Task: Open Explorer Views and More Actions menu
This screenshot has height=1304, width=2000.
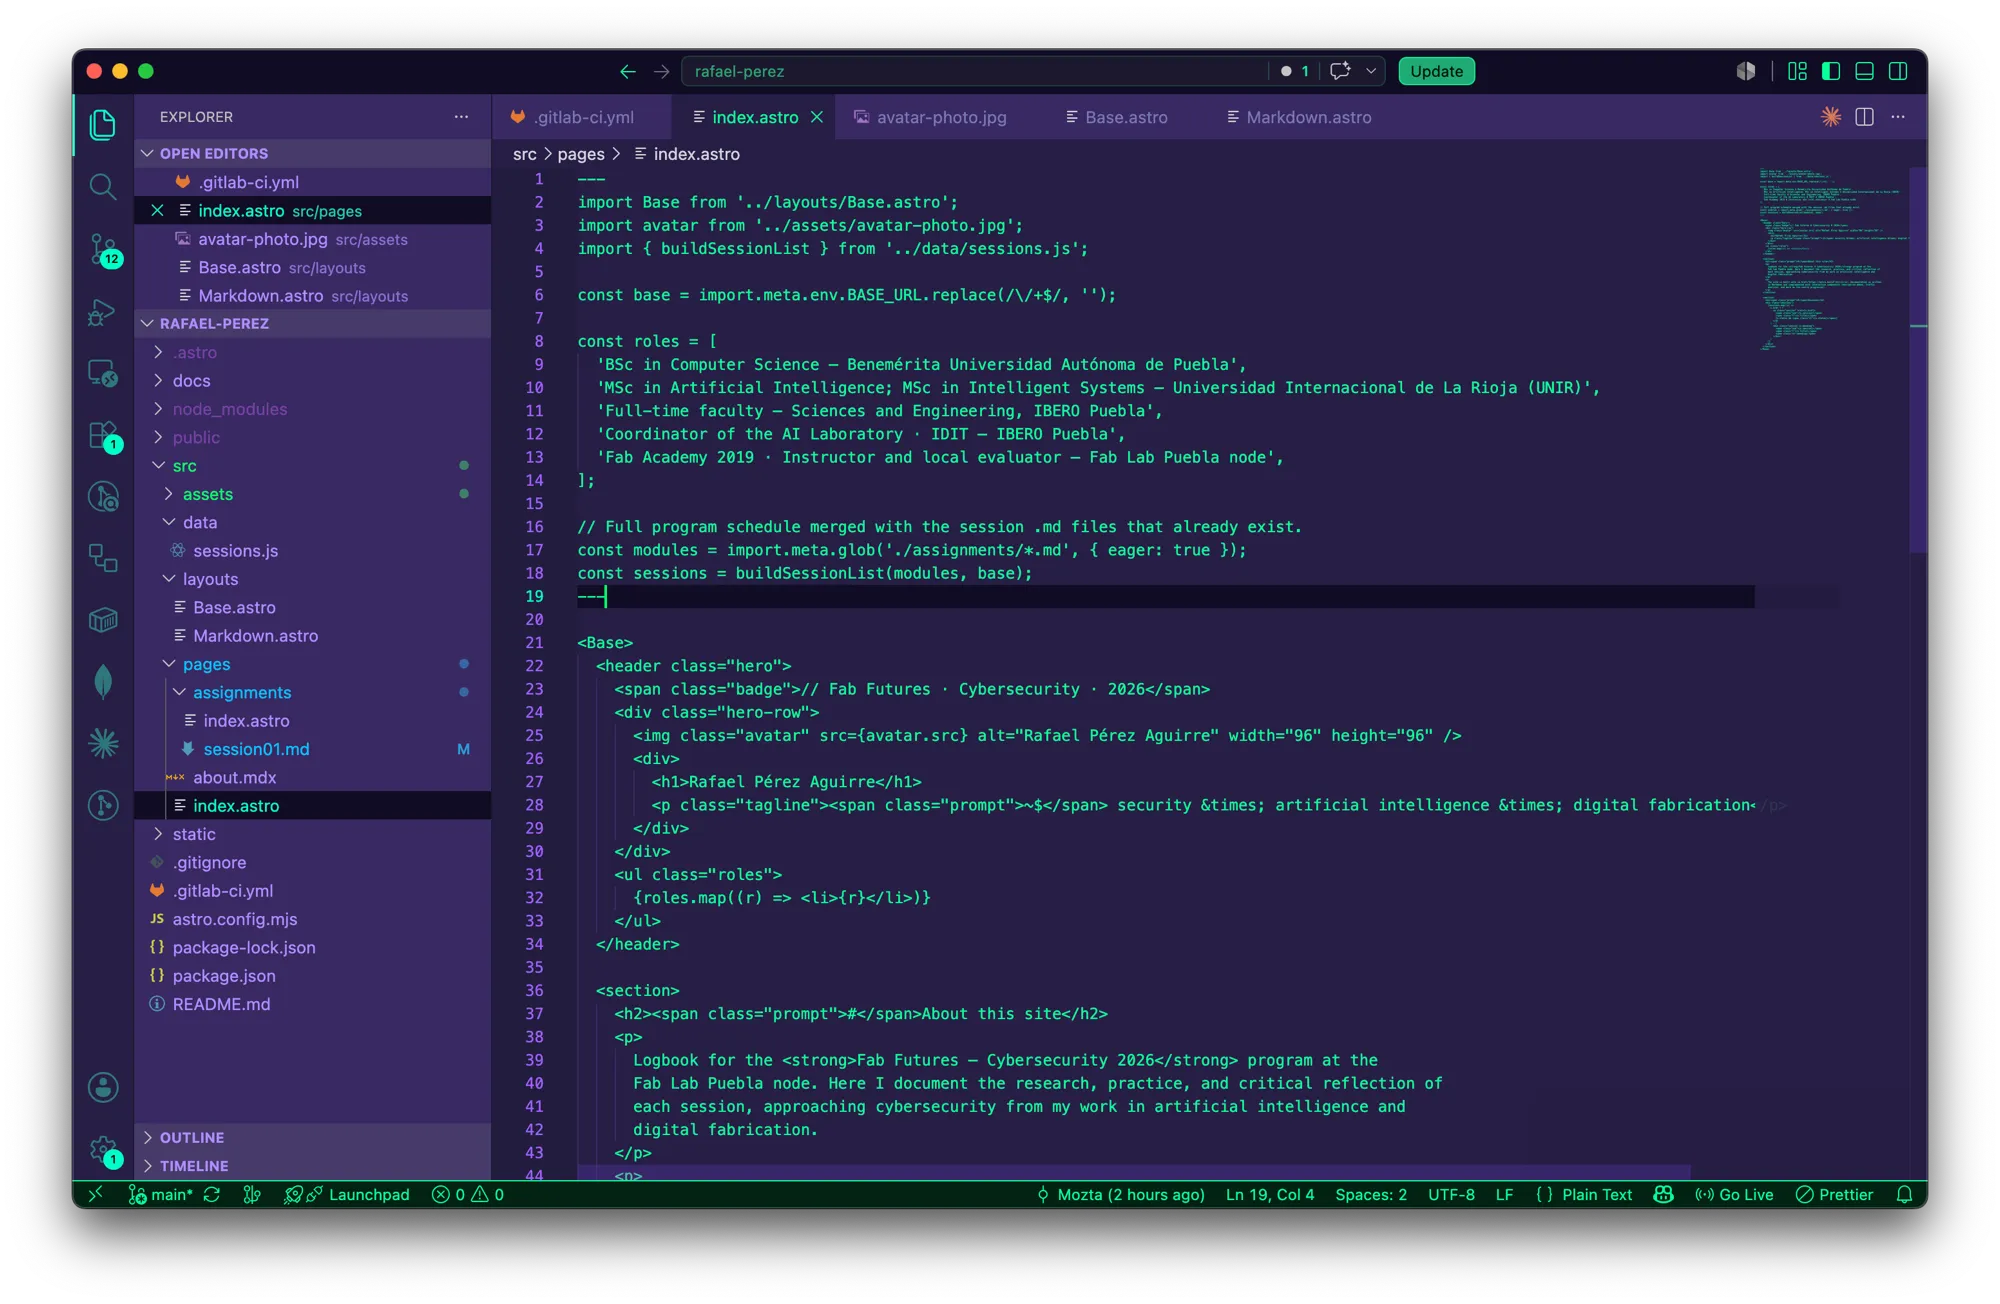Action: (461, 117)
